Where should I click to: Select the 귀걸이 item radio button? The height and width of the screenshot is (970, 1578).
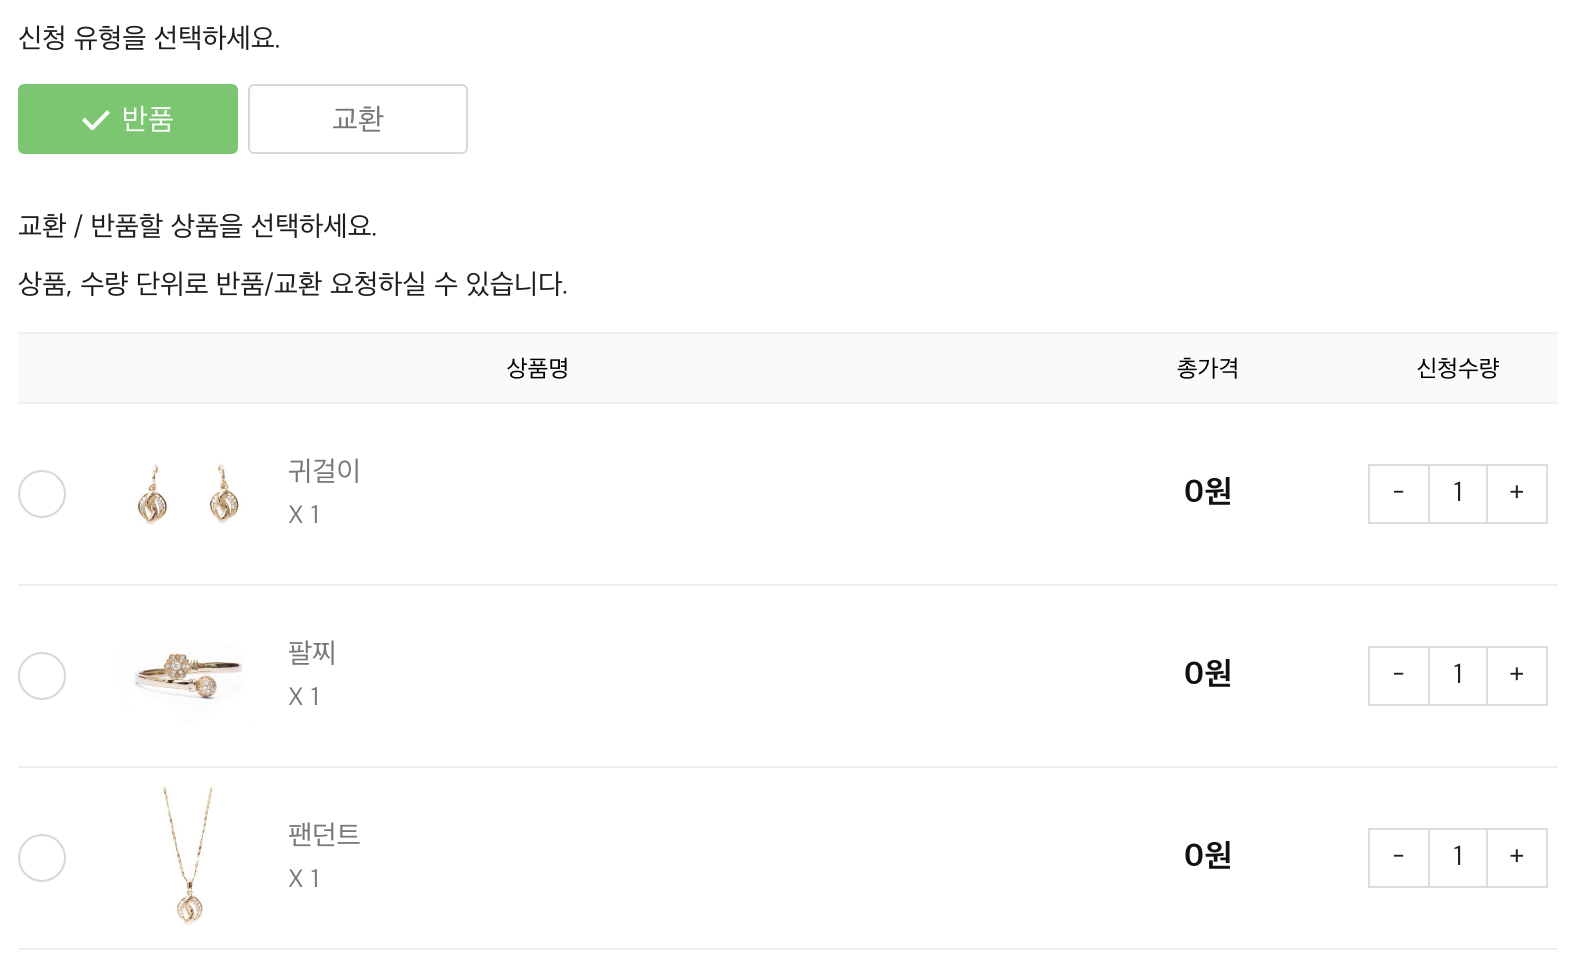(x=42, y=494)
